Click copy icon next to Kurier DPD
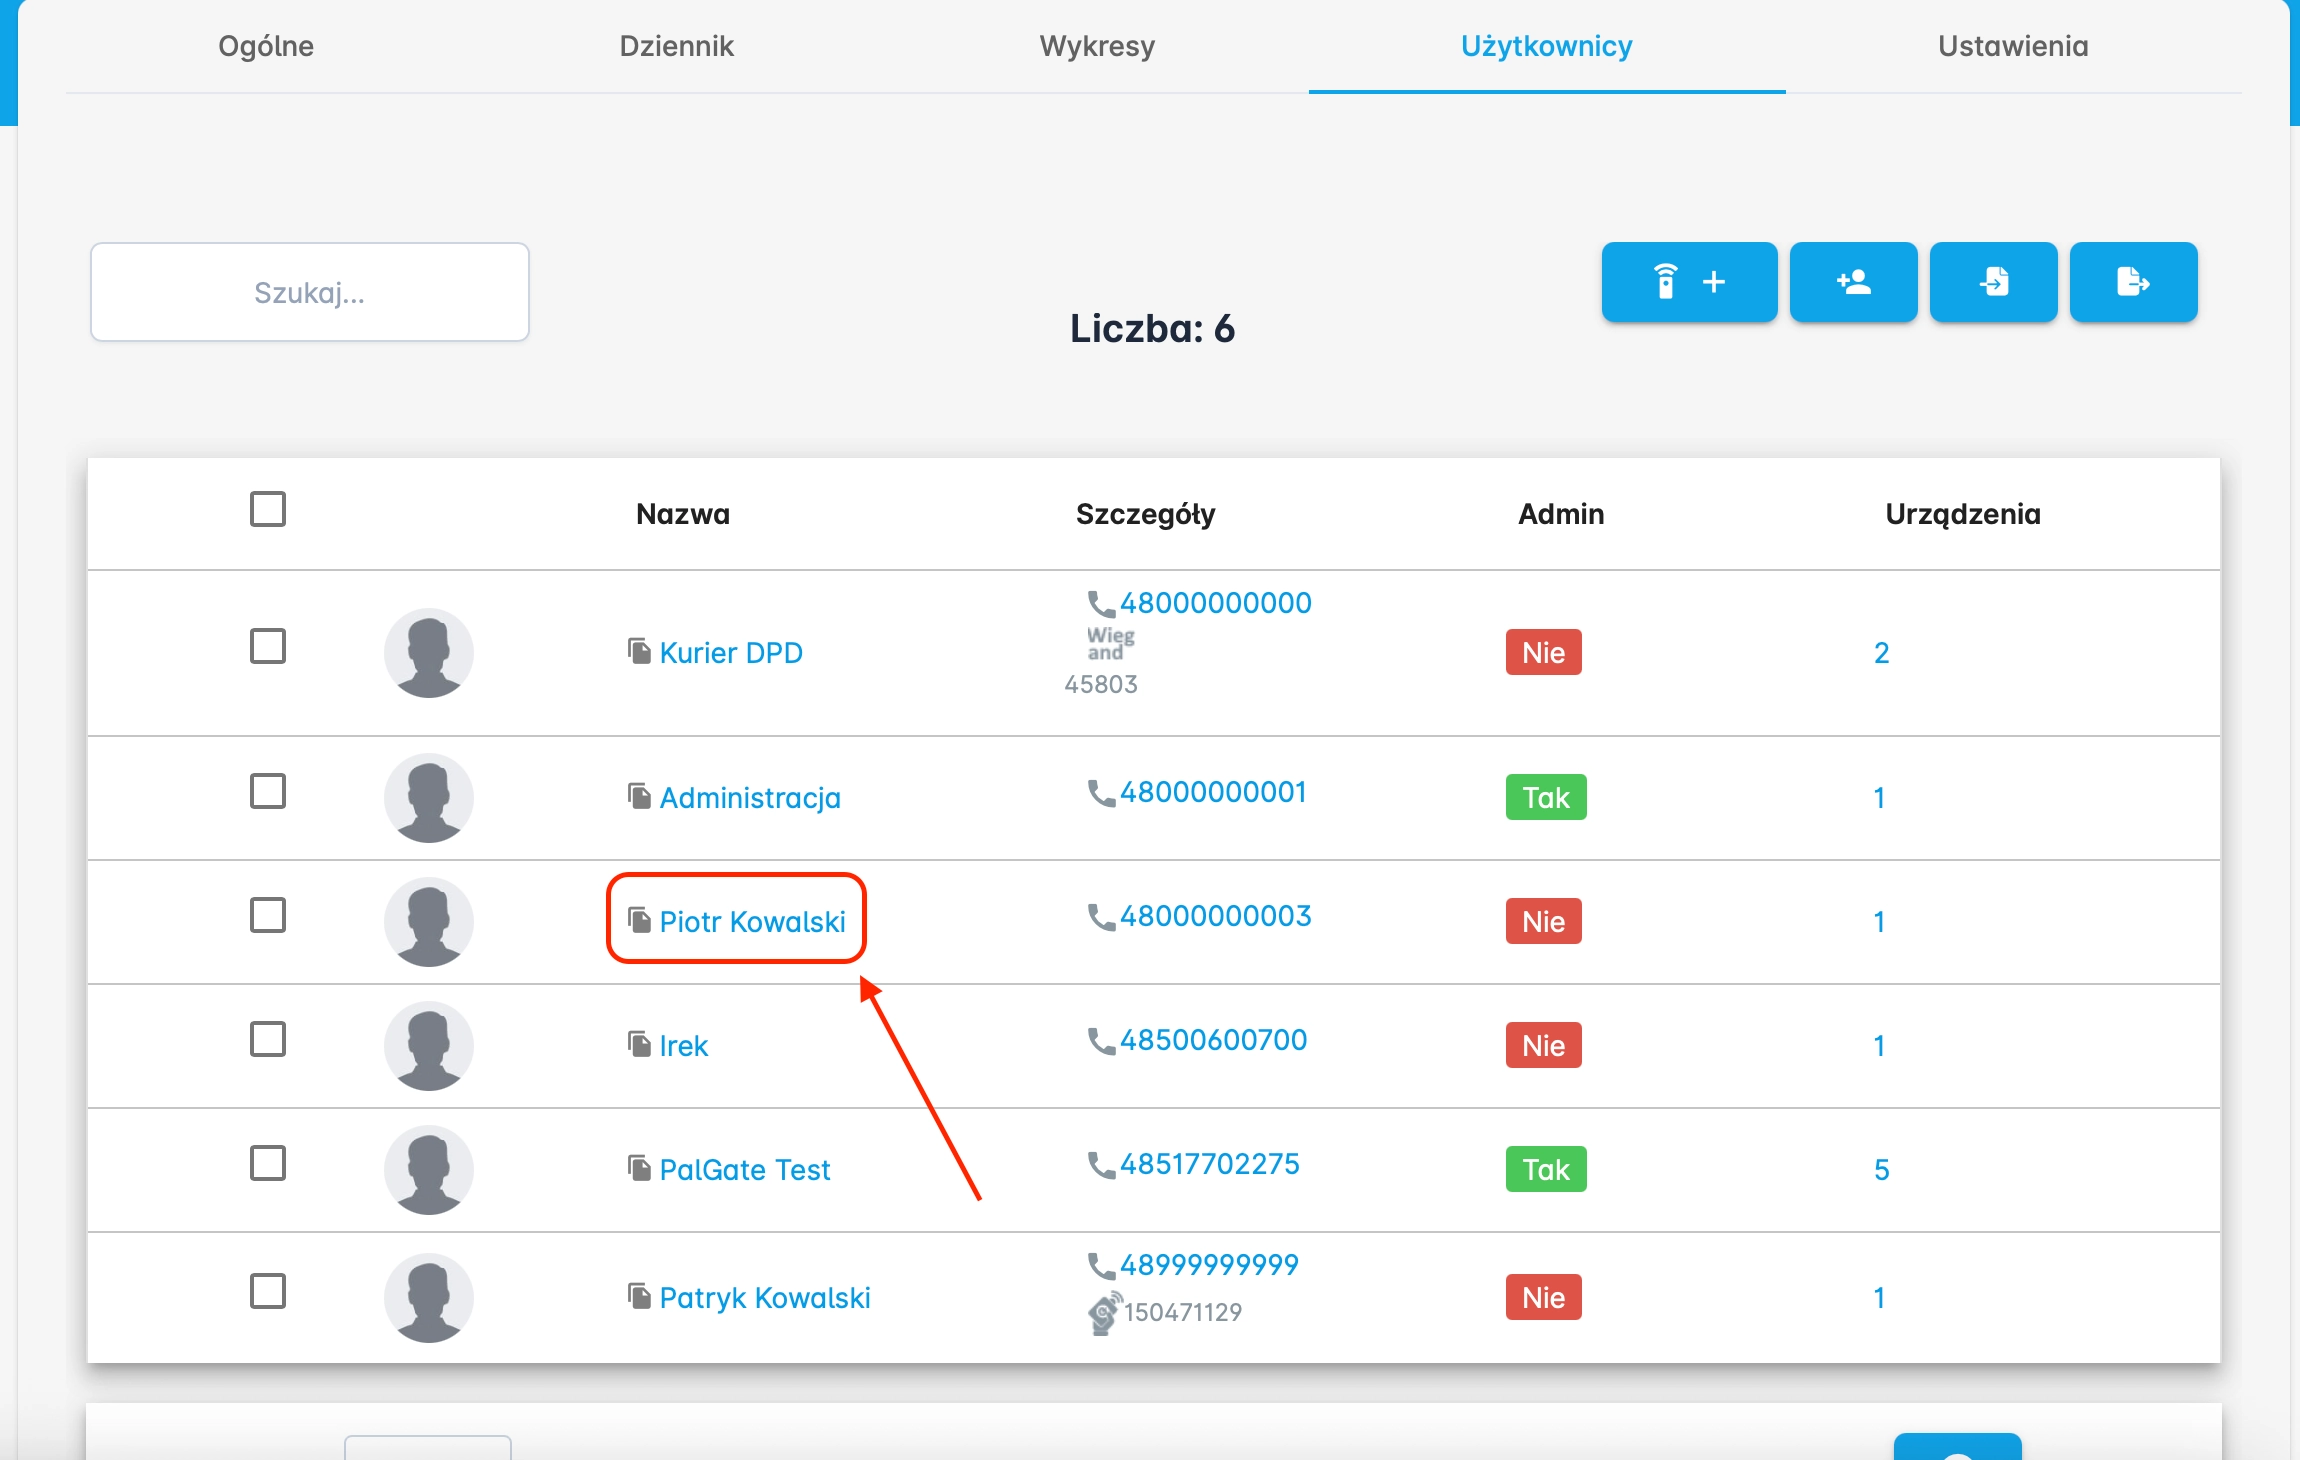2300x1460 pixels. click(639, 651)
